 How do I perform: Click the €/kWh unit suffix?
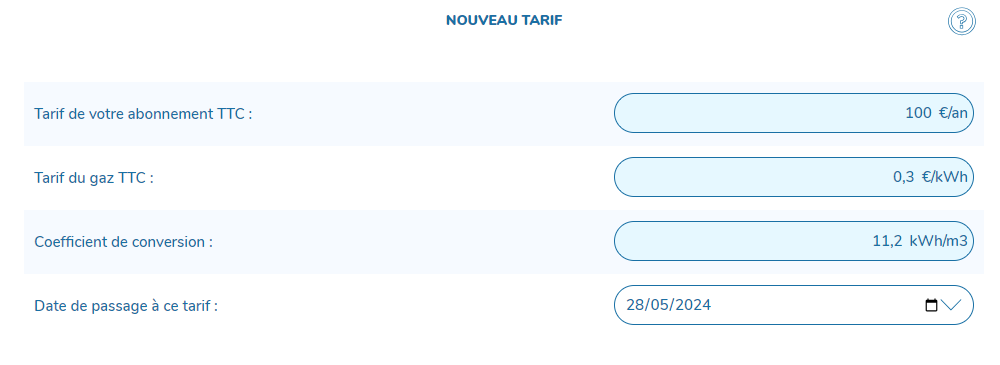pyautogui.click(x=945, y=177)
